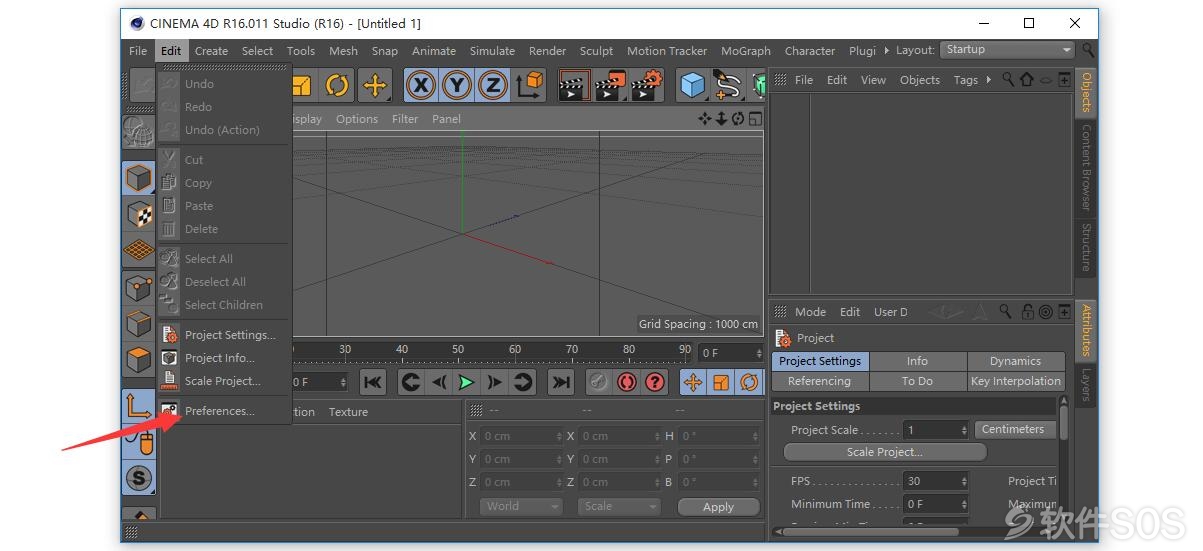The height and width of the screenshot is (551, 1203).
Task: Open Scale mode dropdown in coordinates
Action: tap(618, 506)
